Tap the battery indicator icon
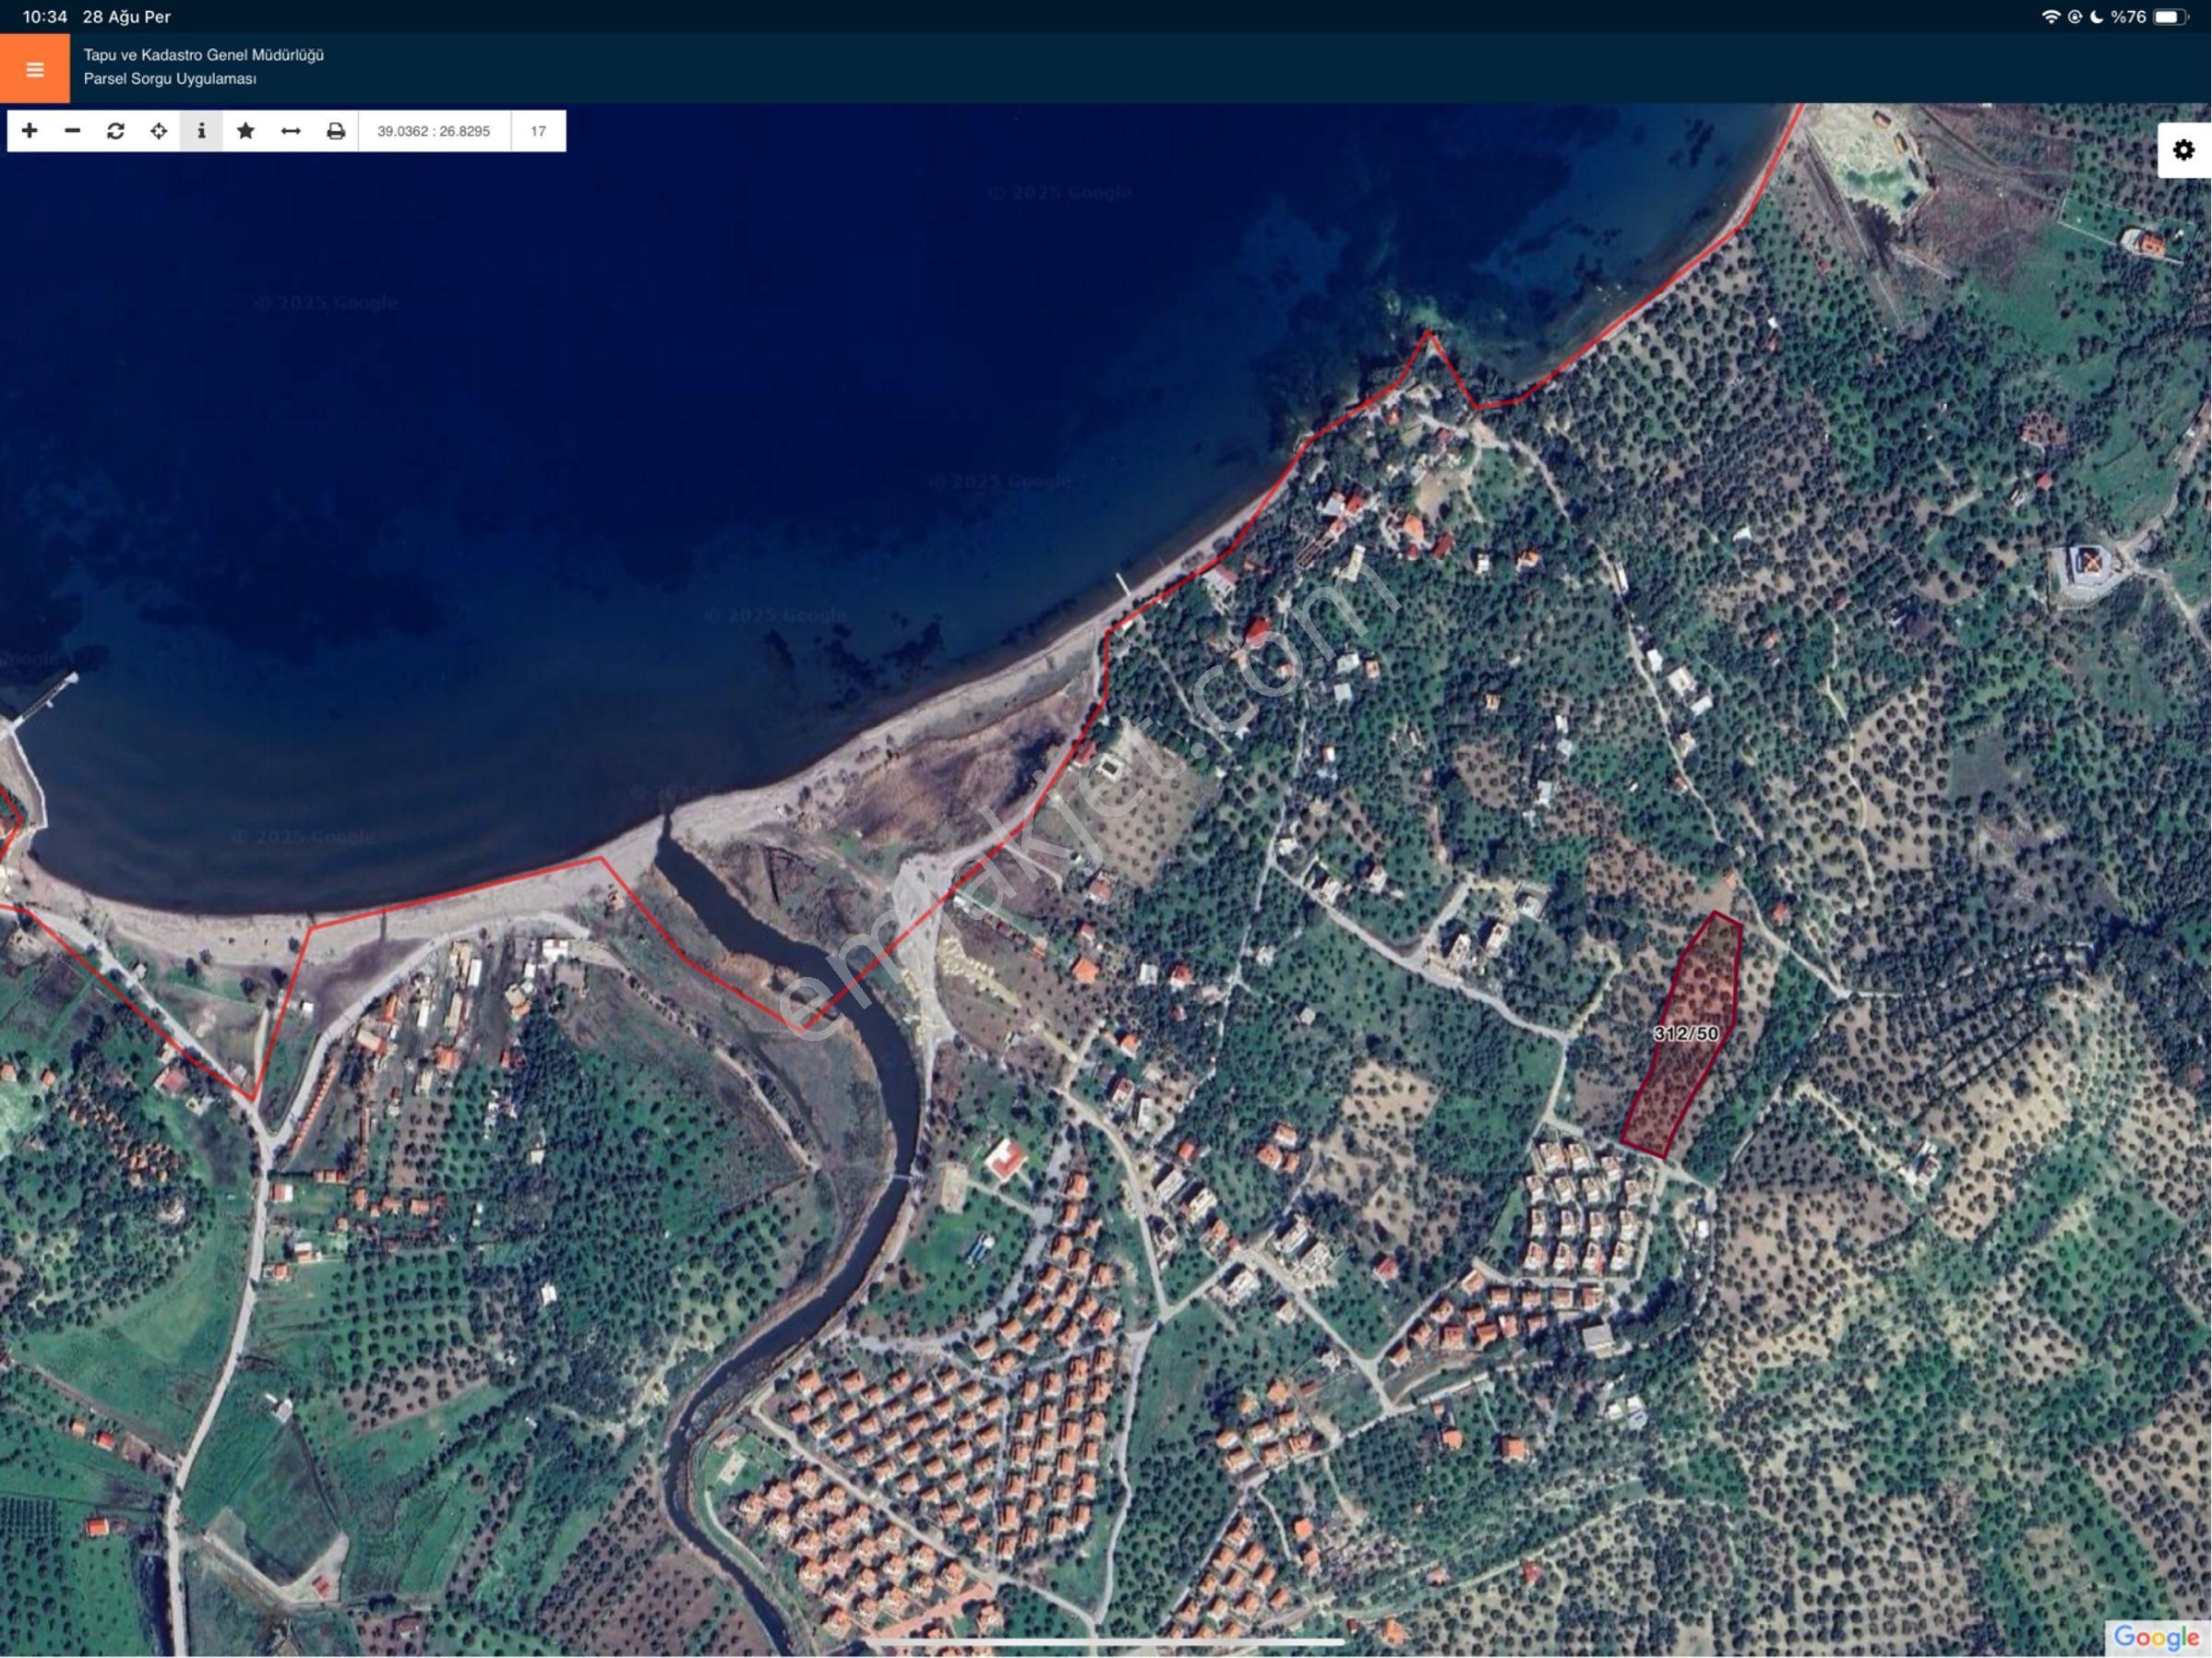2212x1658 pixels. tap(2170, 17)
